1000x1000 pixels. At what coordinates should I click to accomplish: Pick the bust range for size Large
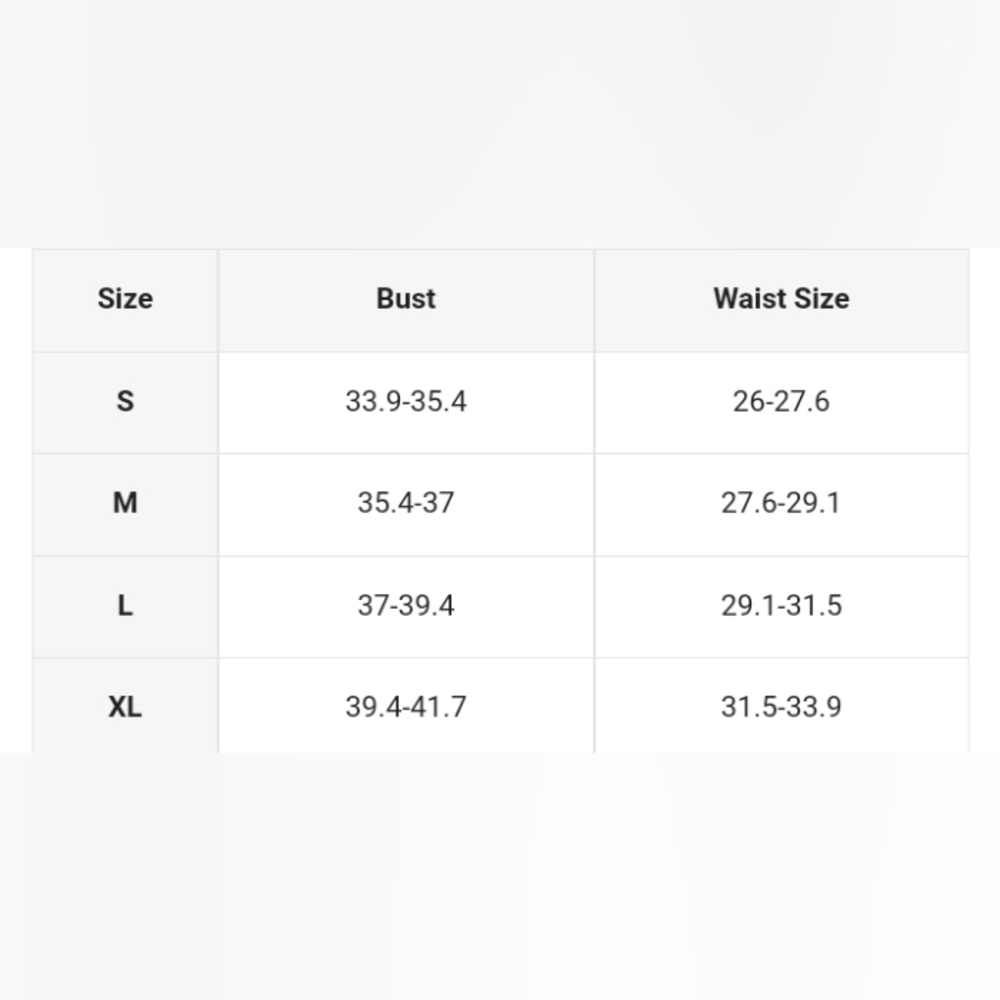click(x=406, y=606)
